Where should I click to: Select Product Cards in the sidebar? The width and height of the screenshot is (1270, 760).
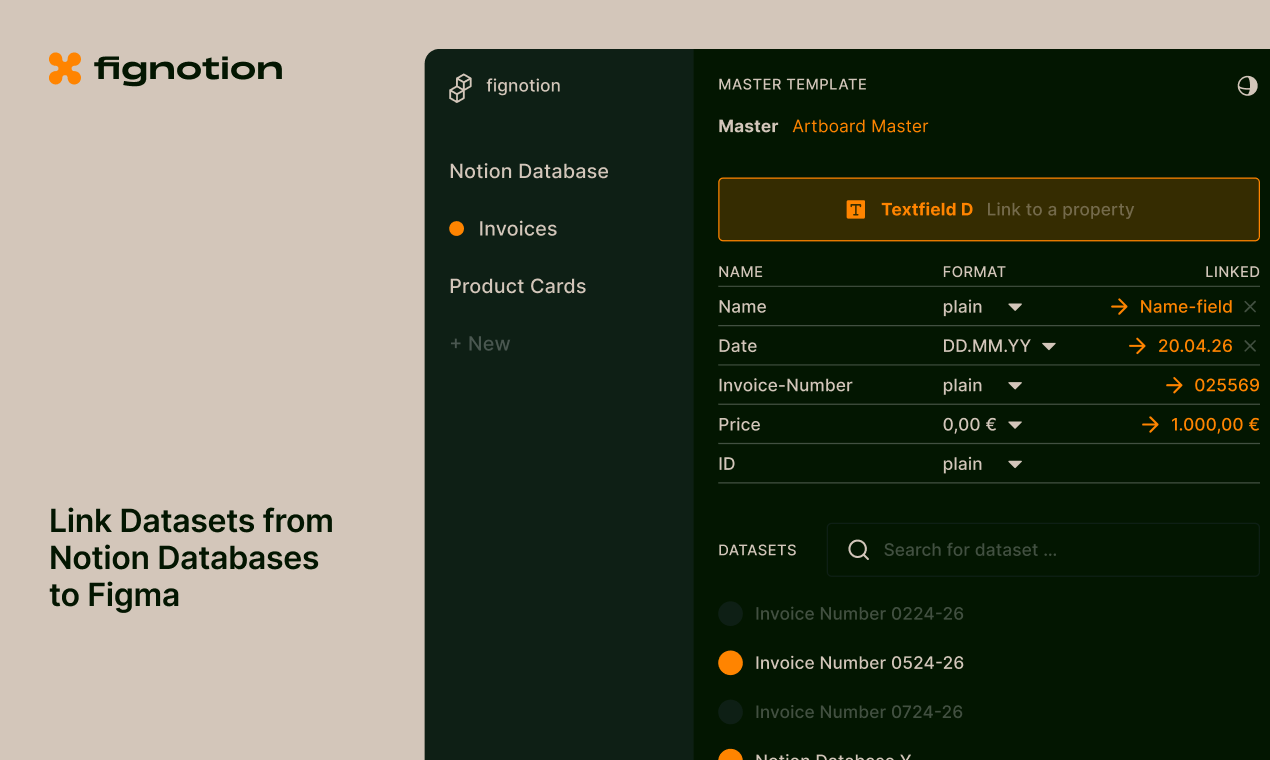pyautogui.click(x=518, y=286)
